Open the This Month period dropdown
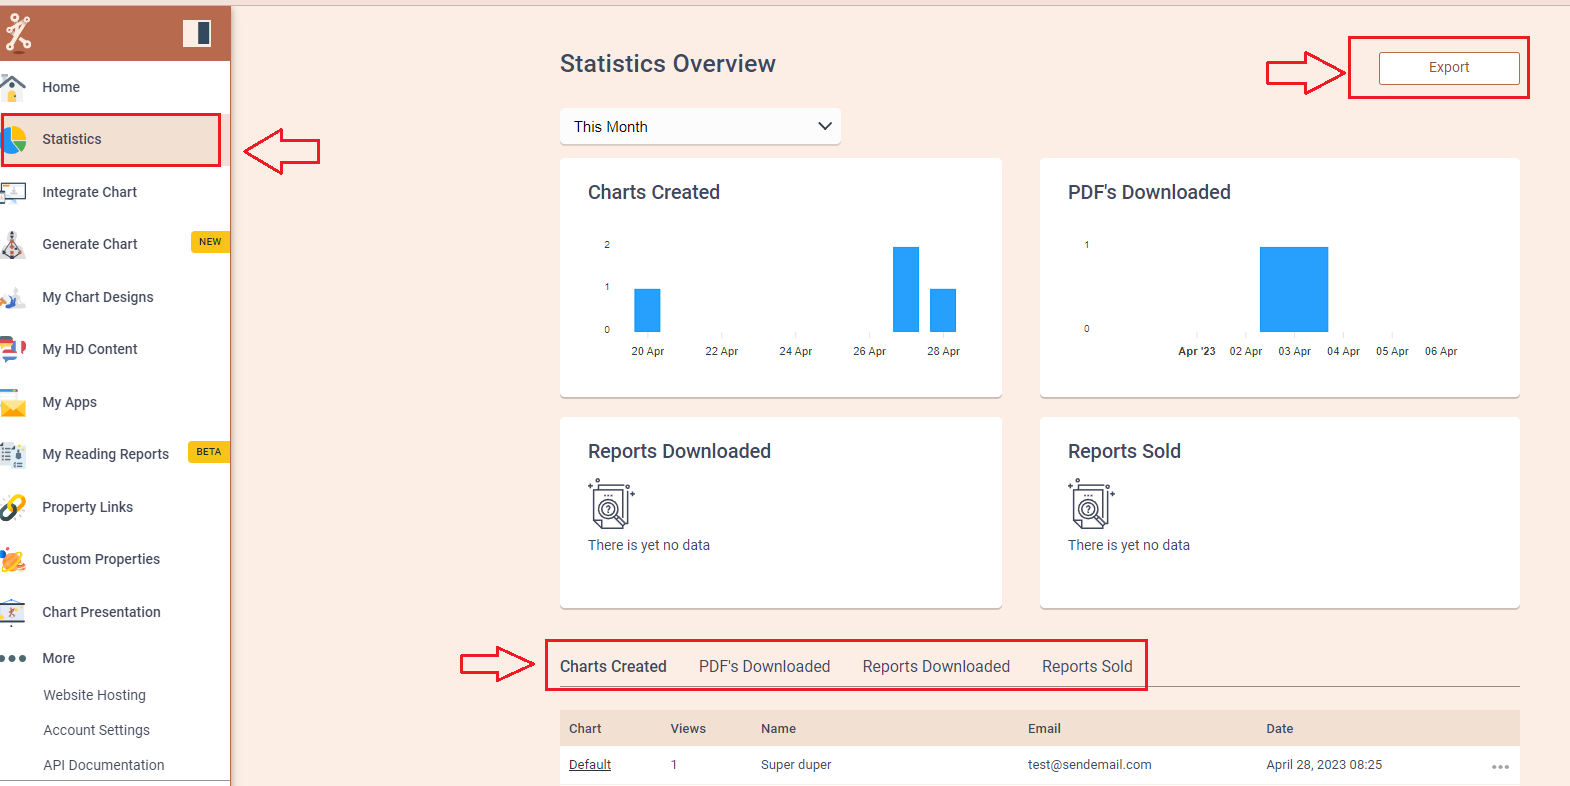1570x786 pixels. [700, 127]
